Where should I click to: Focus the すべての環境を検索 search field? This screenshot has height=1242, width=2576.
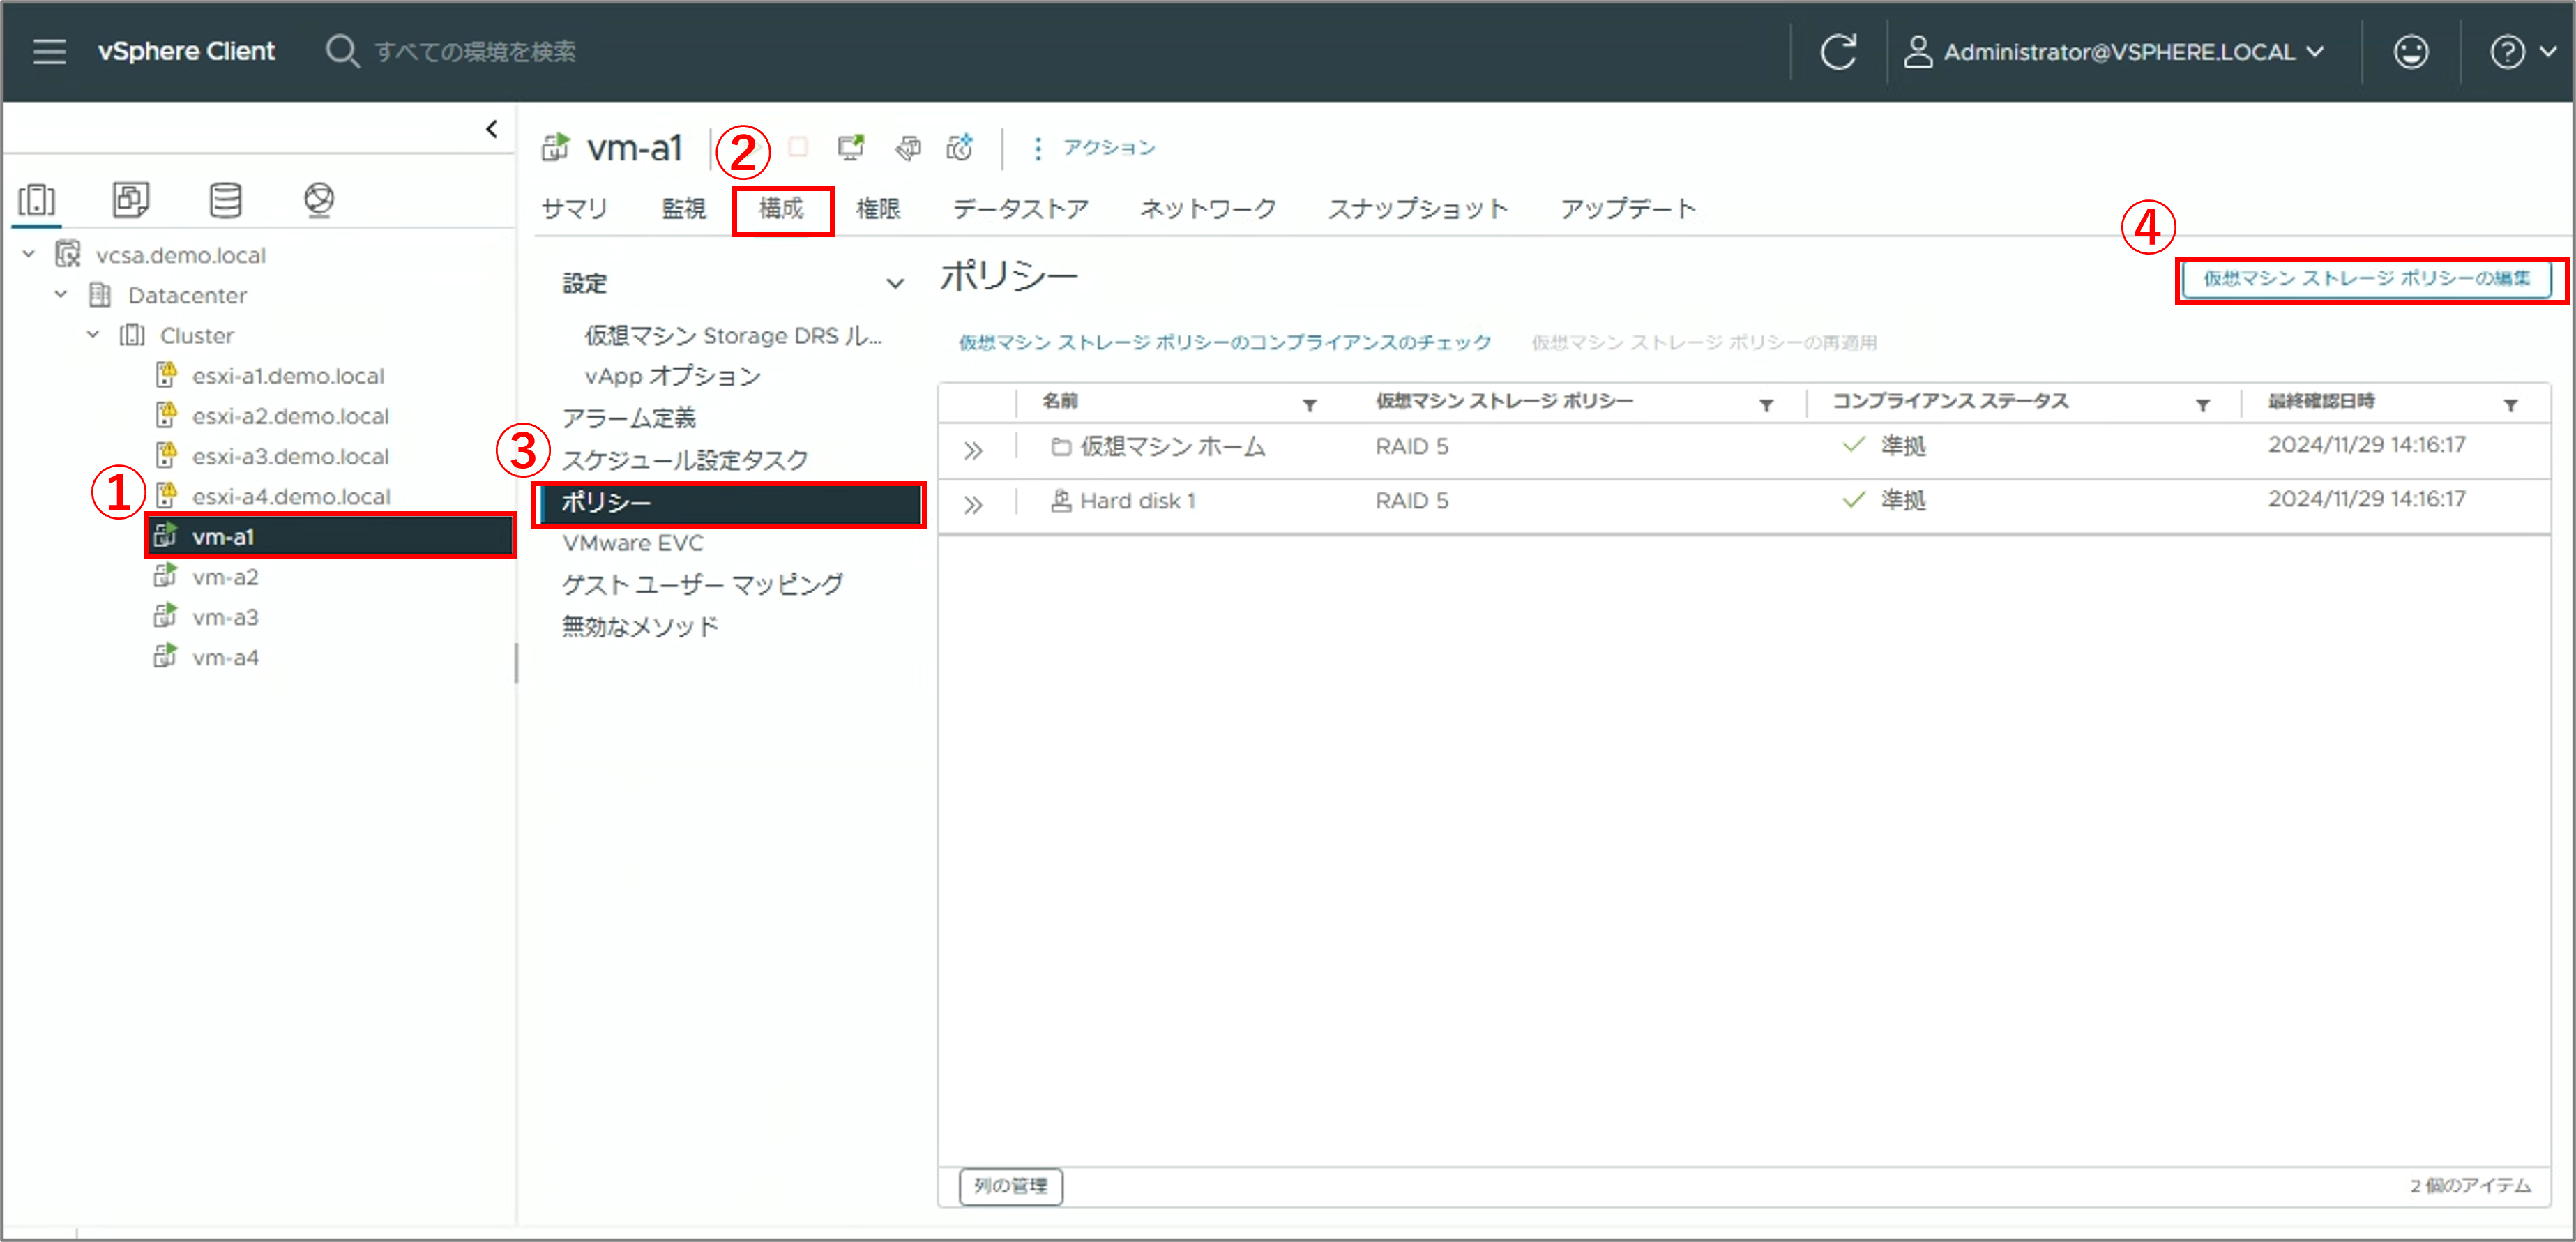tap(475, 51)
